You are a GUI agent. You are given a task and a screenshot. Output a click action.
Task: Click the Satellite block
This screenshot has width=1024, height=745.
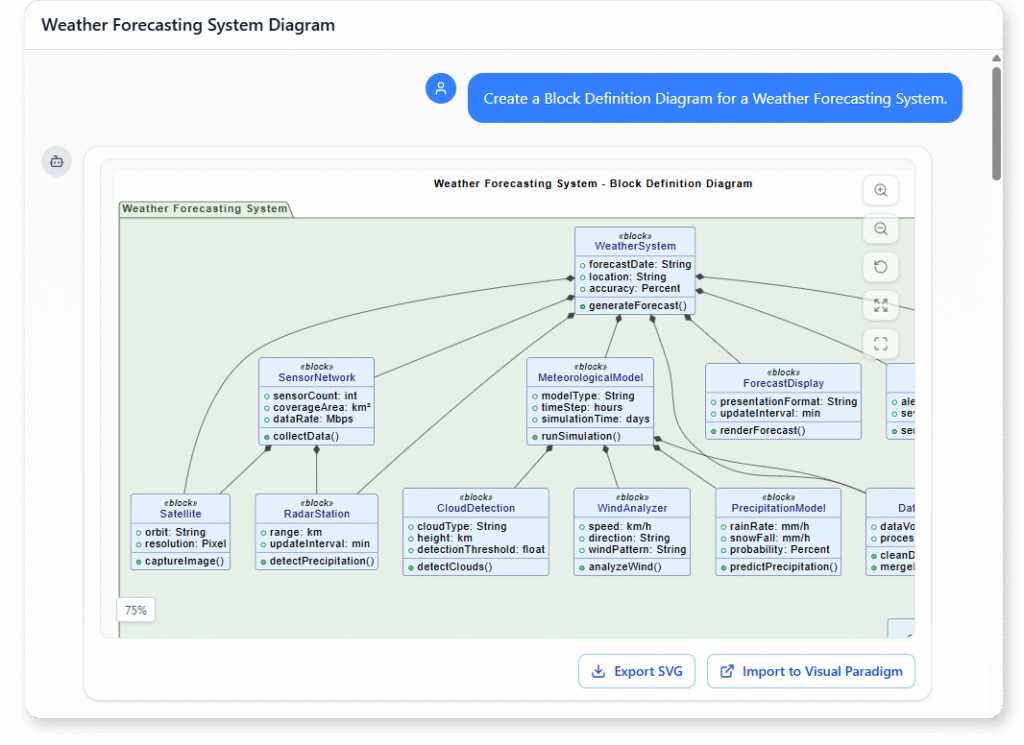pyautogui.click(x=180, y=530)
